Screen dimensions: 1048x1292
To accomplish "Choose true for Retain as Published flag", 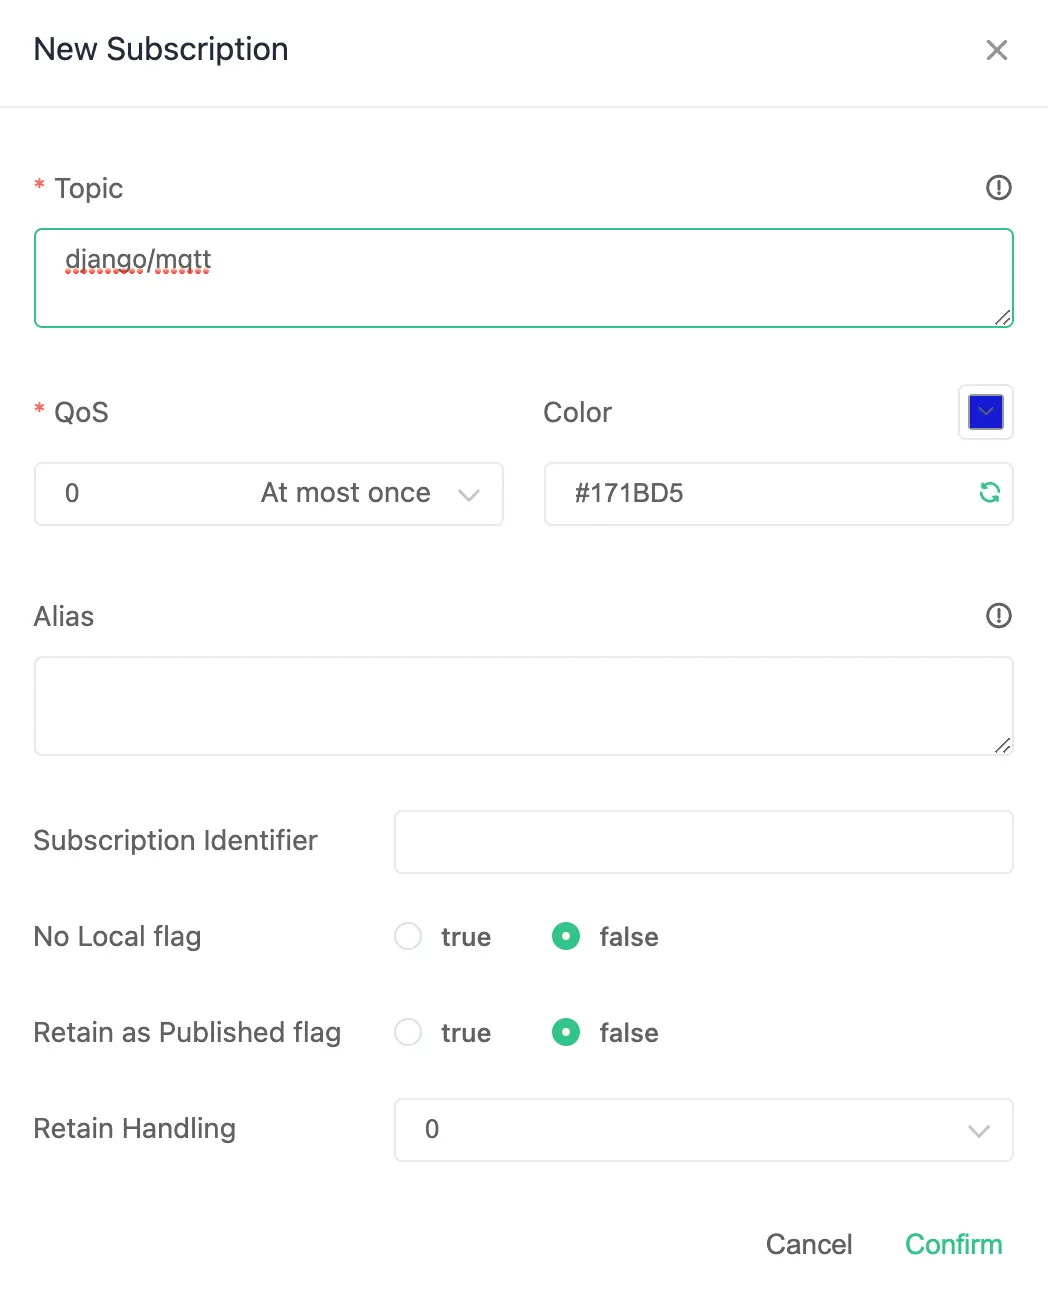I will click(x=408, y=1033).
